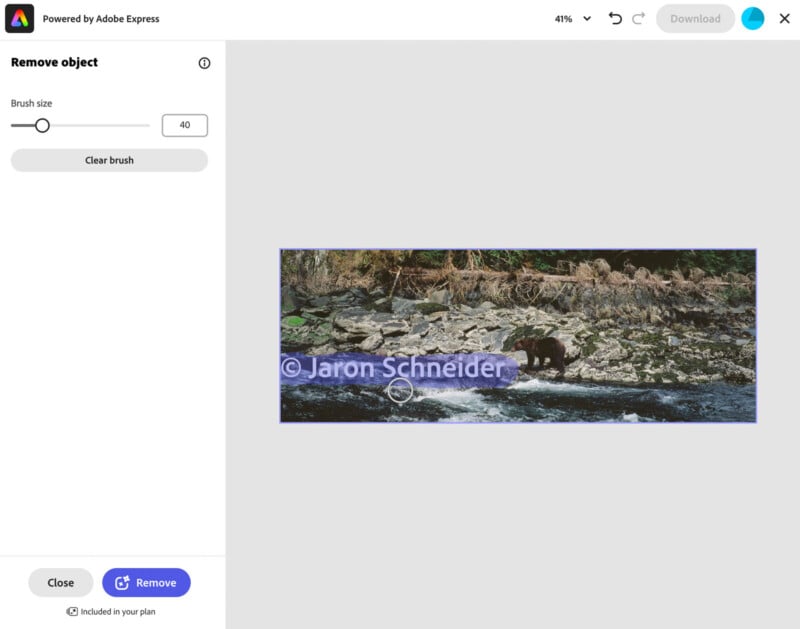Viewport: 800px width, 629px height.
Task: Open the Remove object info icon
Action: (x=204, y=63)
